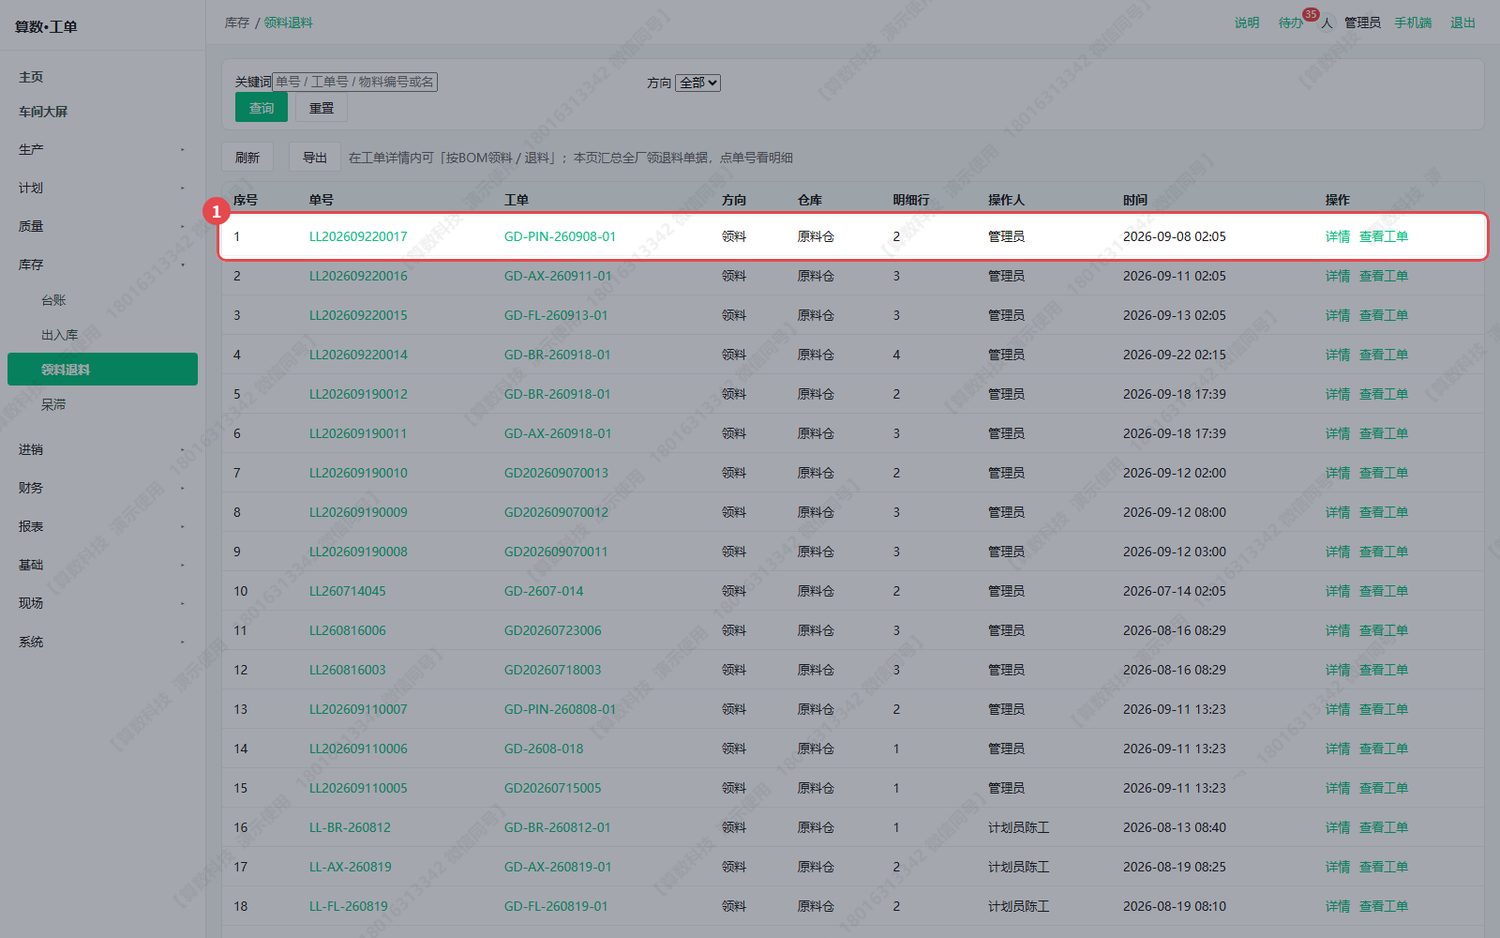Click the 时间 column header
This screenshot has height=938, width=1500.
(x=1135, y=200)
